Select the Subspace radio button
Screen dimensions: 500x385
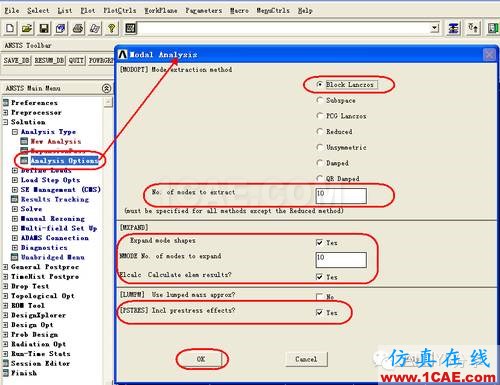(x=319, y=100)
